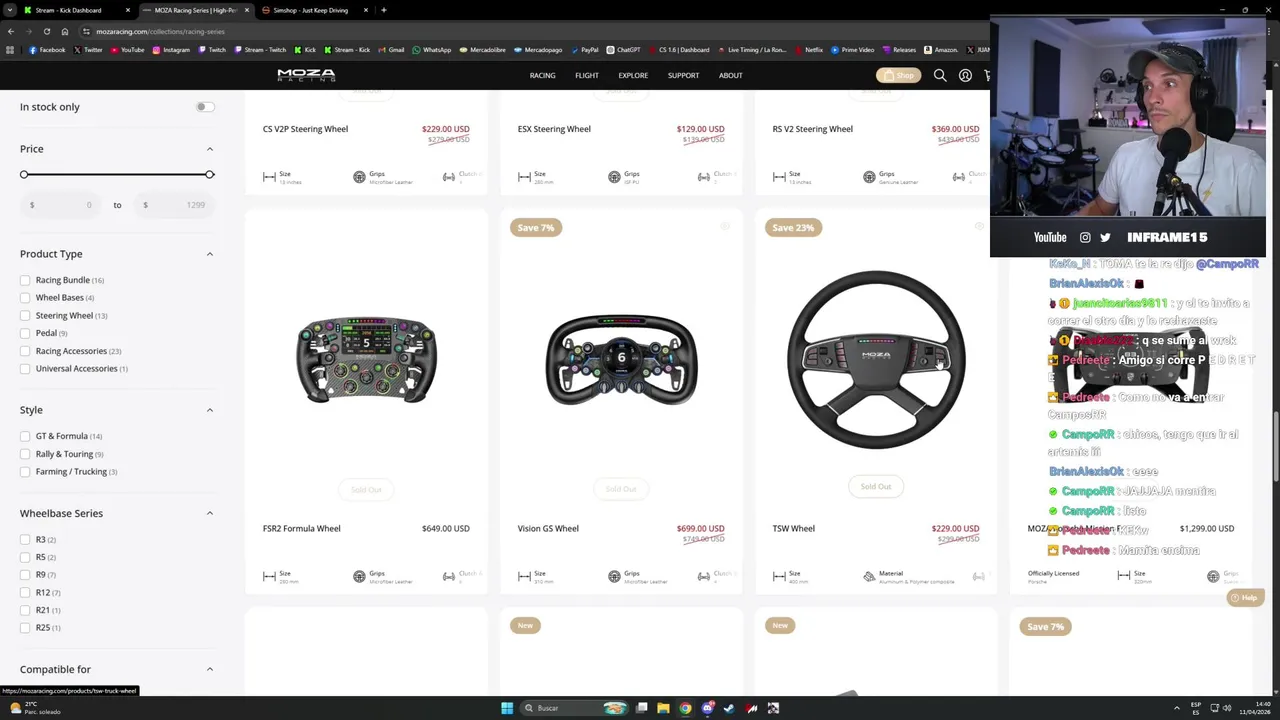This screenshot has height=720, width=1280.
Task: Open Discord from the taskbar
Action: click(707, 708)
